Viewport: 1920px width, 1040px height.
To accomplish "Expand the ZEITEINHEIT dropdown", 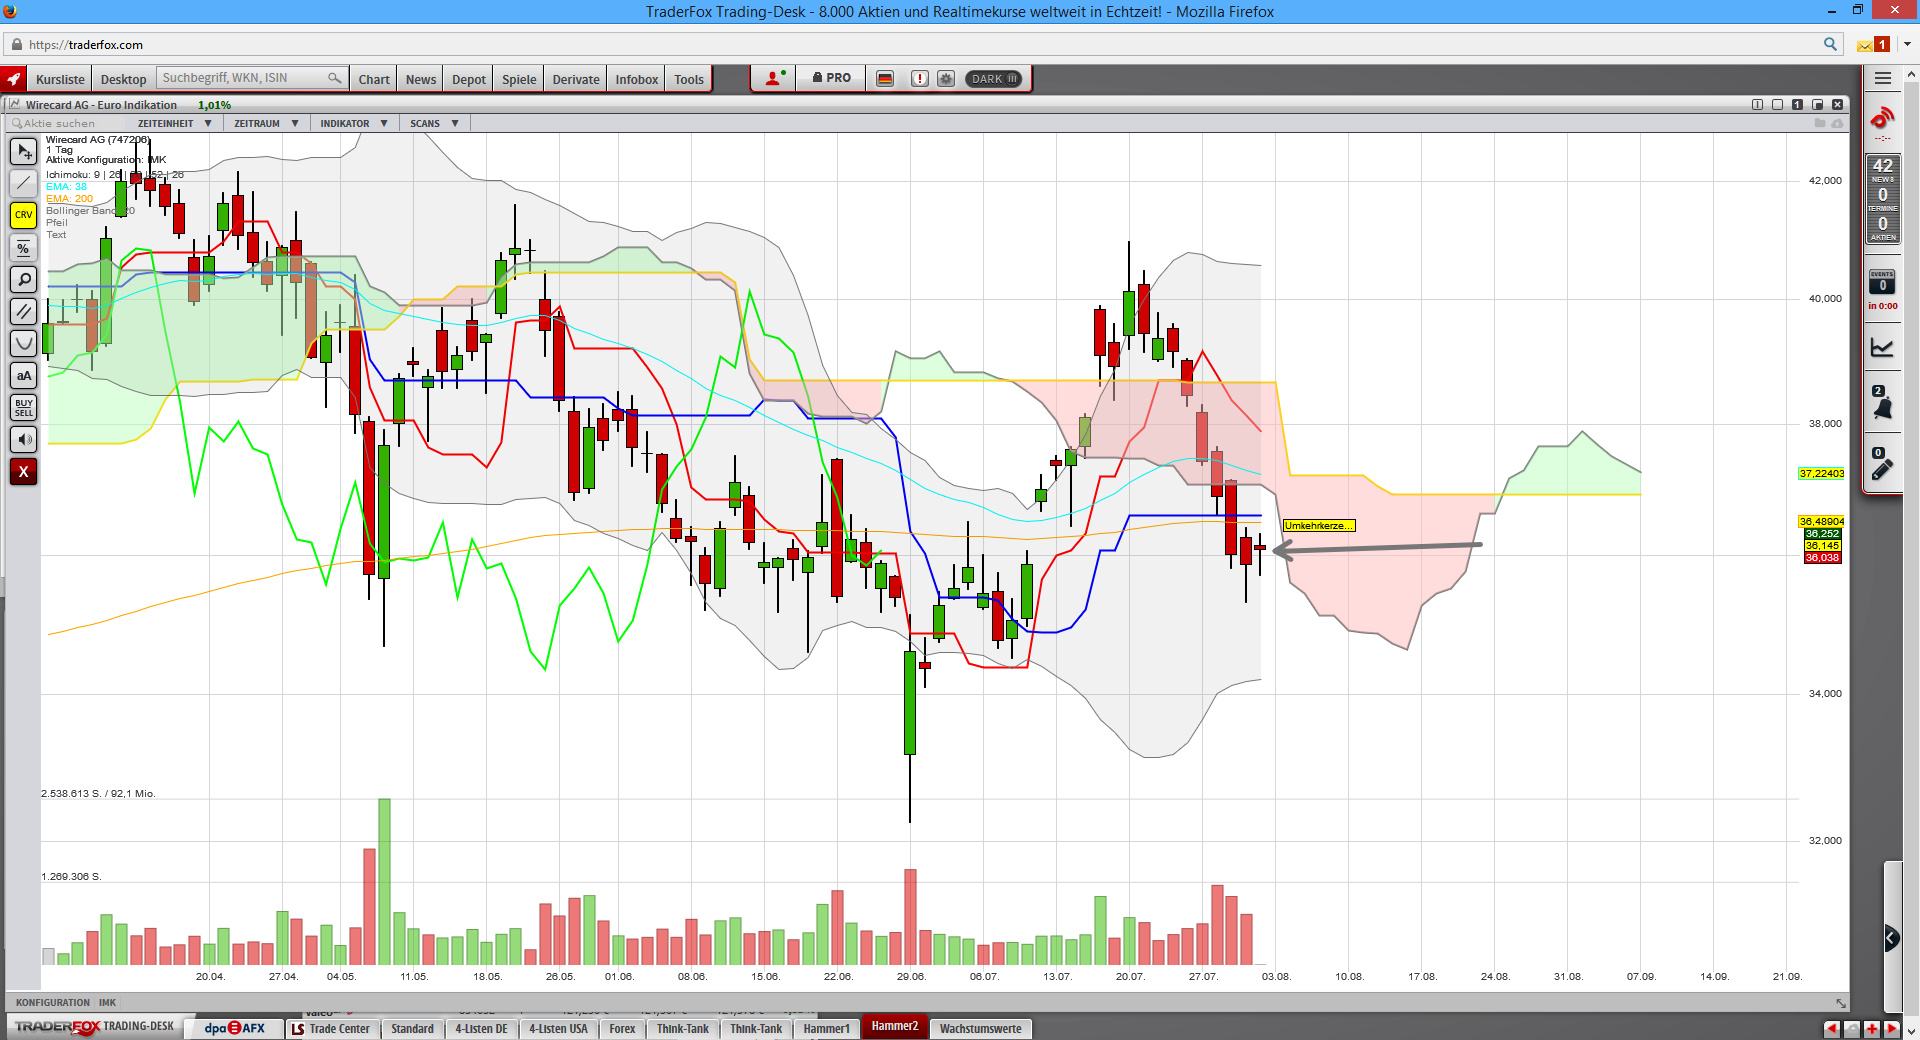I will pos(174,123).
